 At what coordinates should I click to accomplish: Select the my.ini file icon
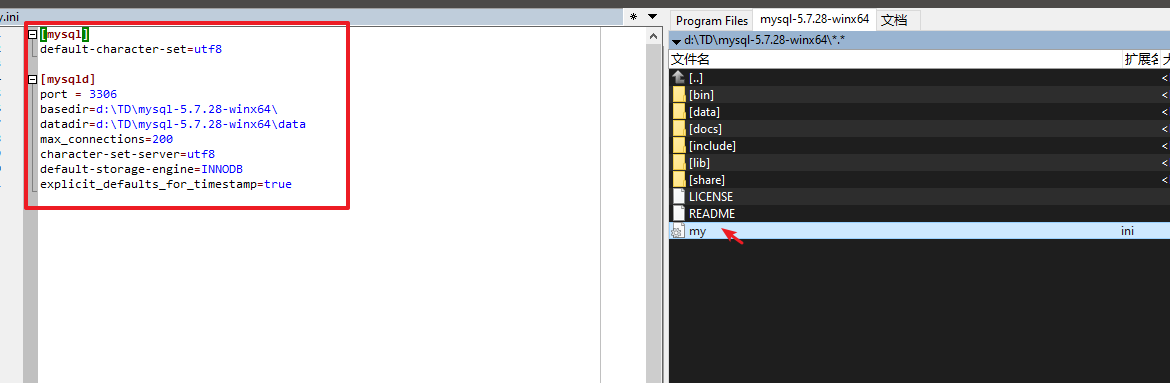click(678, 231)
